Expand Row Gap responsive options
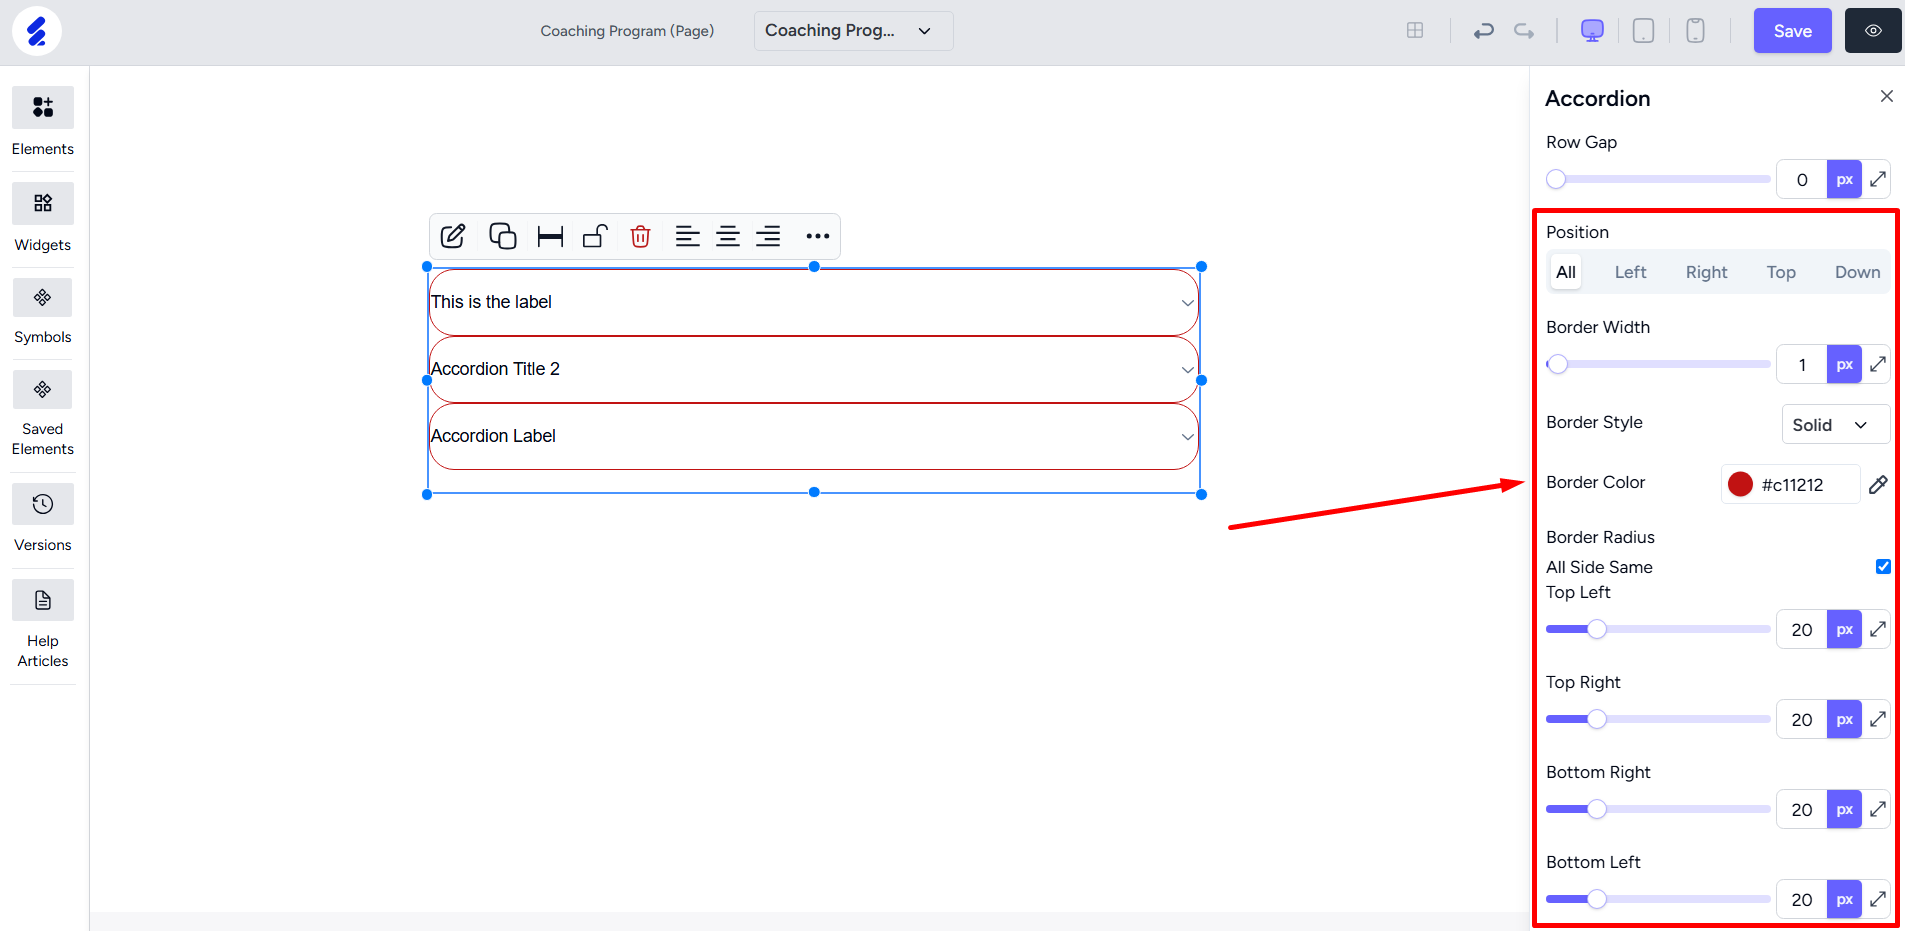The width and height of the screenshot is (1905, 931). (1878, 179)
